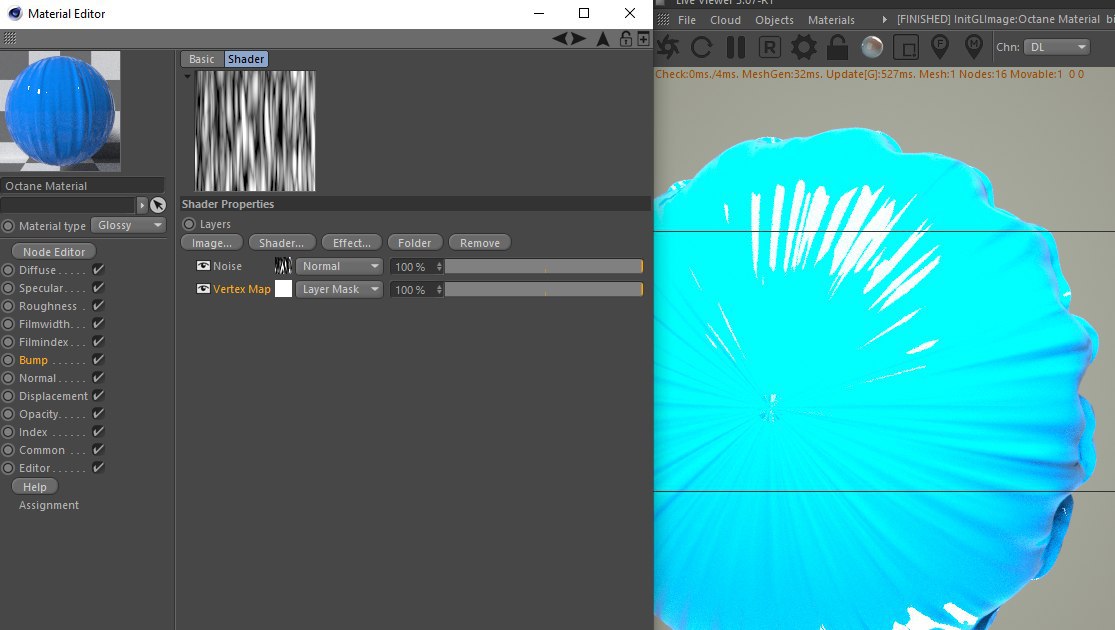Click the Live Viewer grip handle icon
The height and width of the screenshot is (630, 1115).
(663, 20)
